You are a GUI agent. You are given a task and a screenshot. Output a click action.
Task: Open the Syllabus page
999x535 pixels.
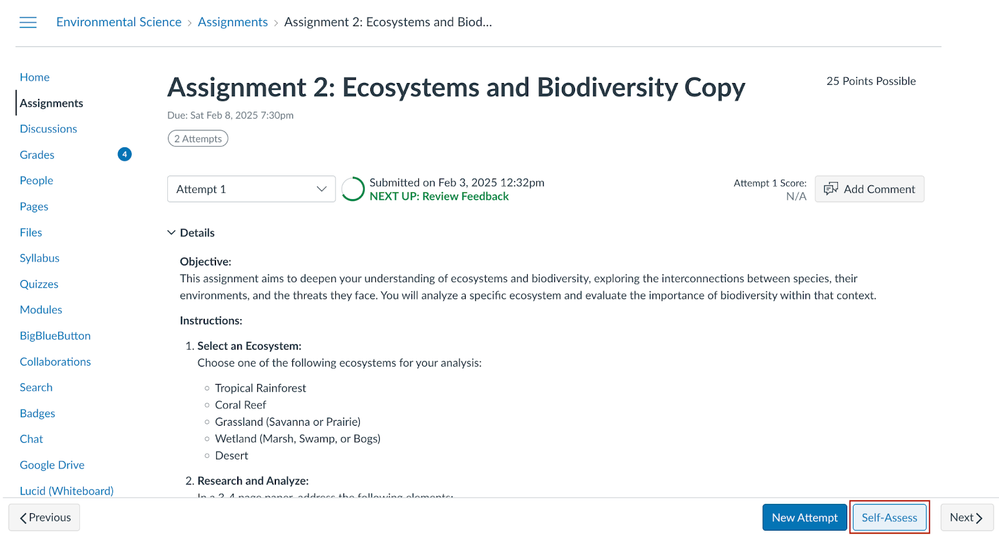tap(40, 258)
